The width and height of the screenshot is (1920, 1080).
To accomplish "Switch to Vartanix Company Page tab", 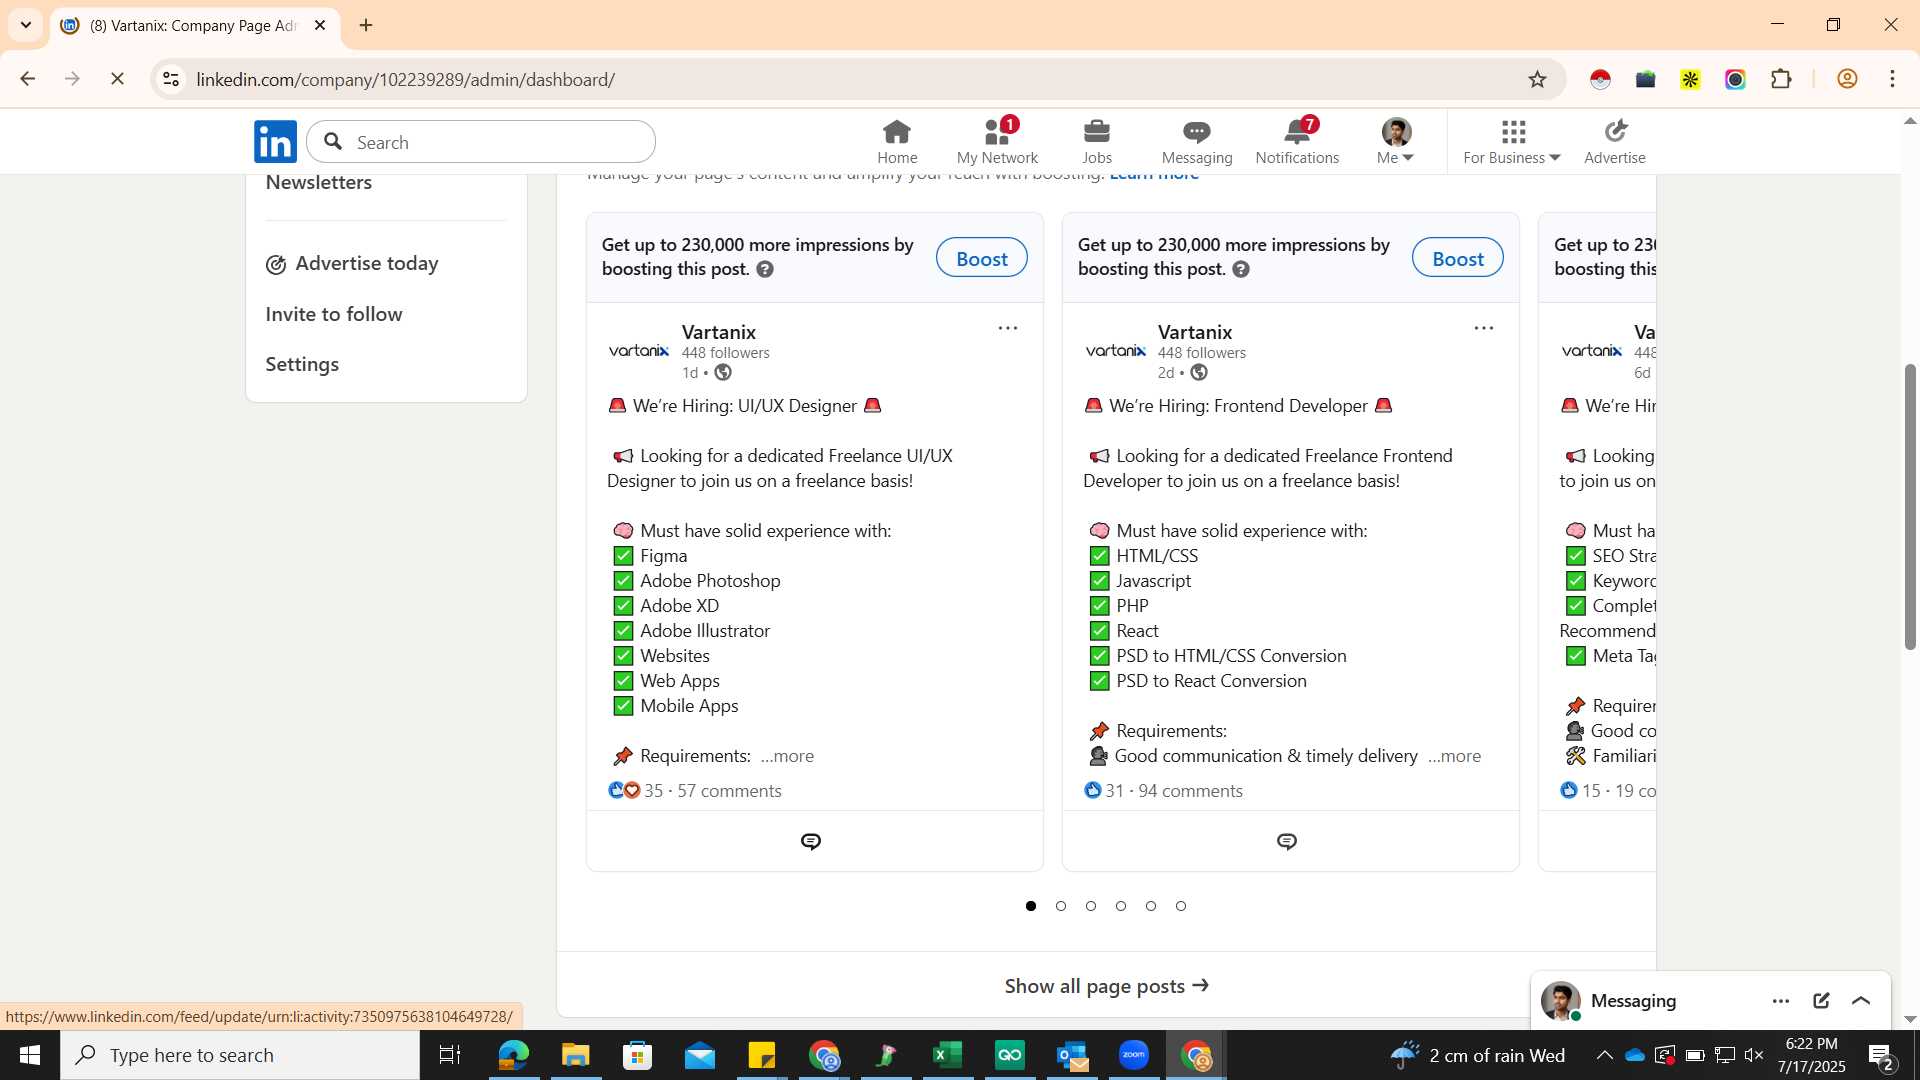I will [195, 25].
